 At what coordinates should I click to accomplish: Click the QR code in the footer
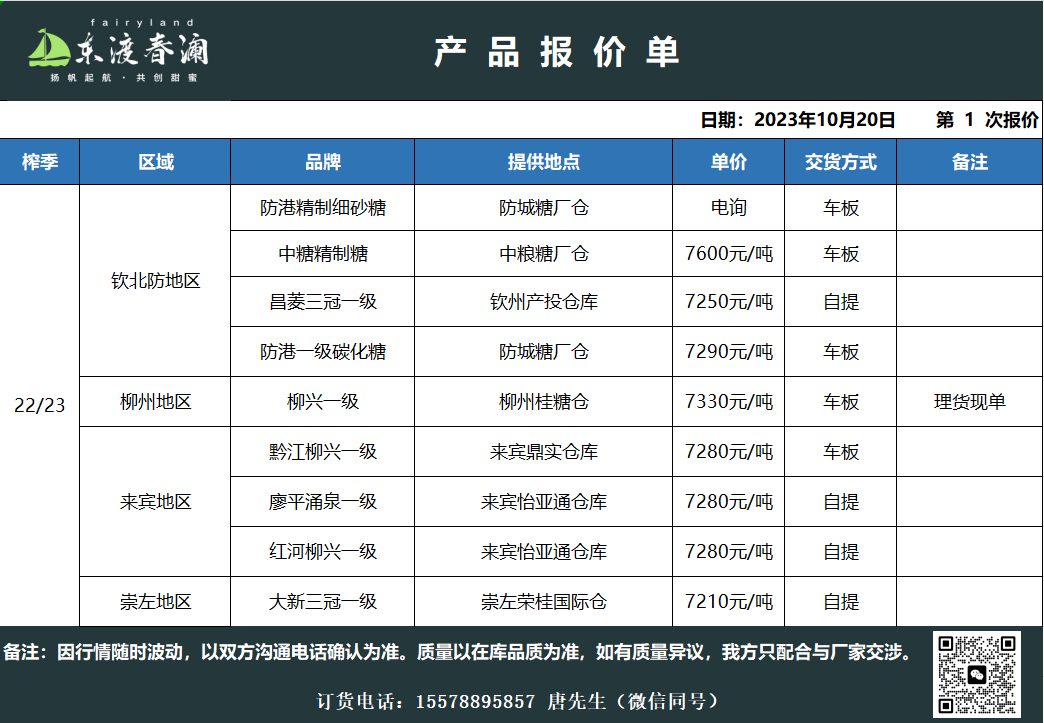(976, 675)
